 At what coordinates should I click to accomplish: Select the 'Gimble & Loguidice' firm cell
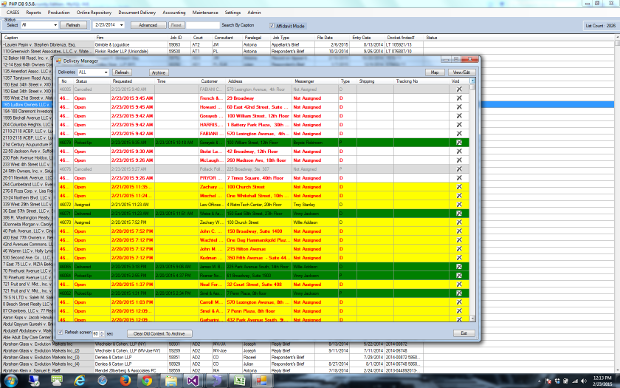pyautogui.click(x=130, y=45)
